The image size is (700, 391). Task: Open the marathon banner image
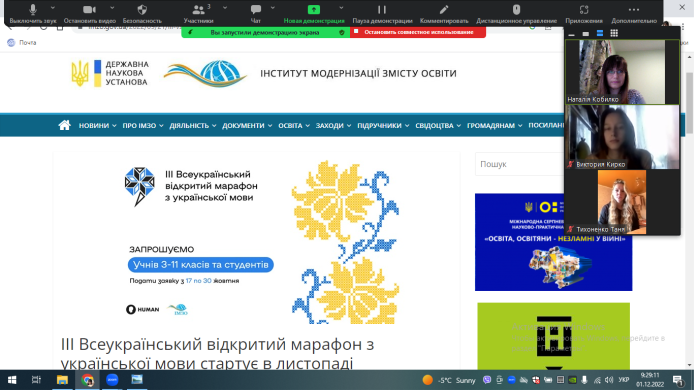256,241
